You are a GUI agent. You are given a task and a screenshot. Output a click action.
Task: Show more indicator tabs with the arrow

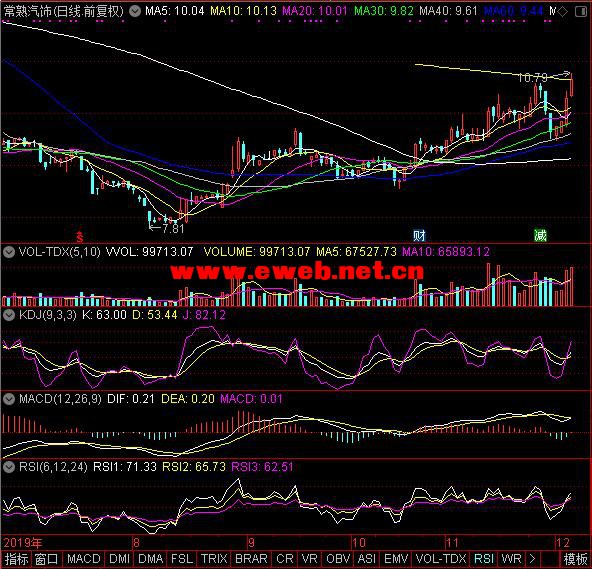[532, 559]
